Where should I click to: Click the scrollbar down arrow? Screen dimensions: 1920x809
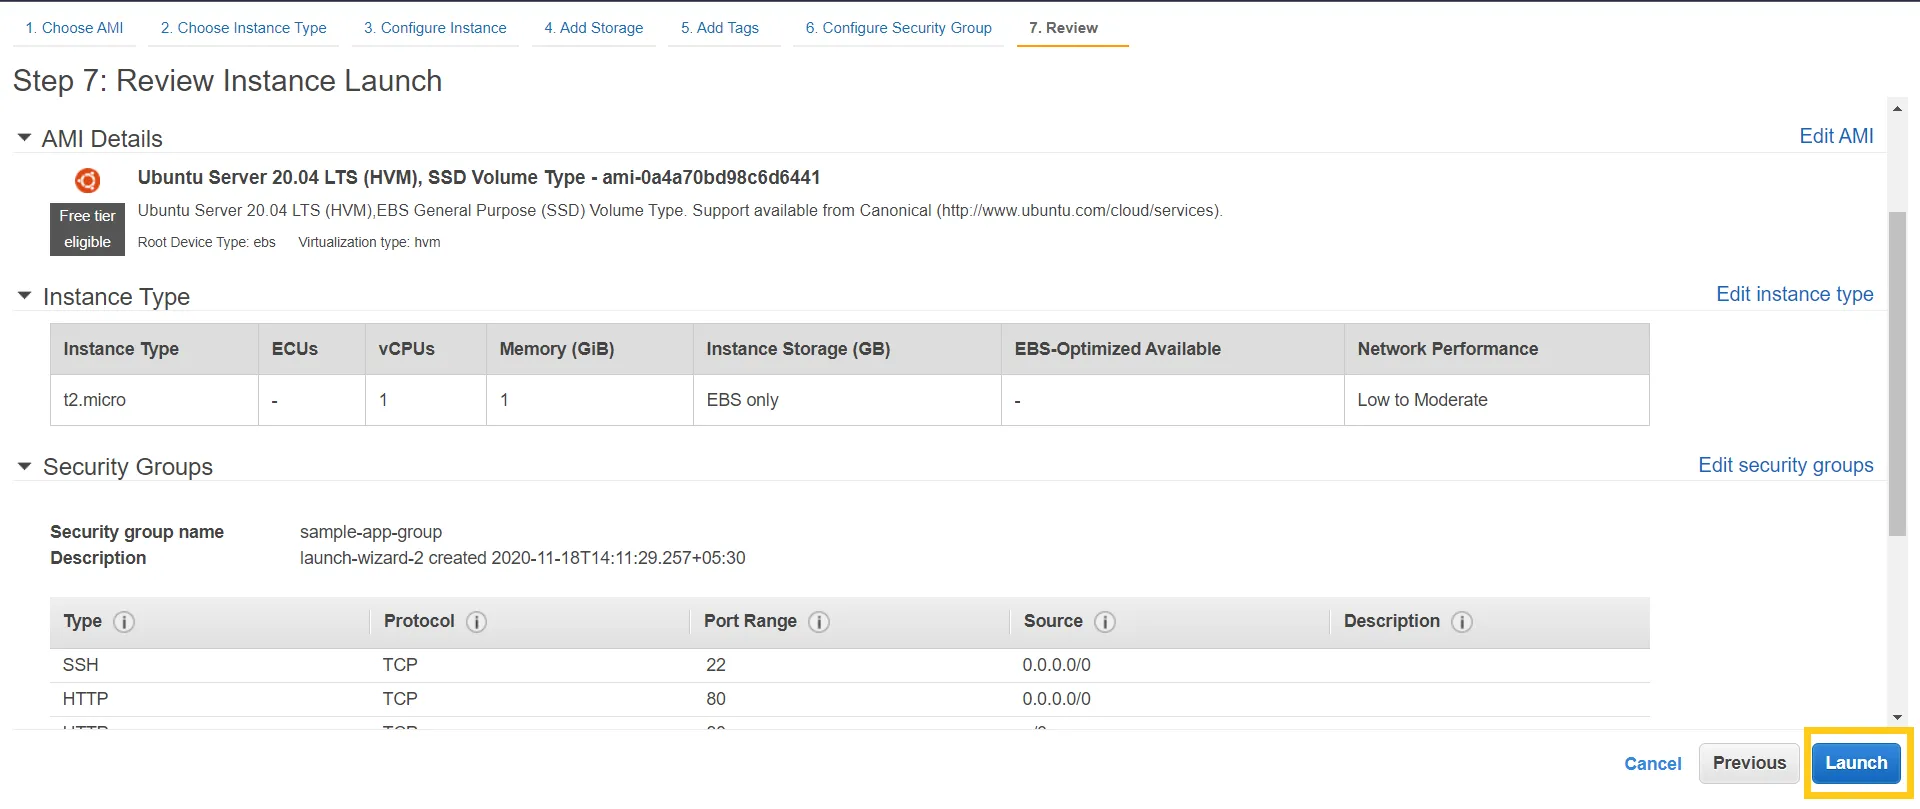point(1897,717)
